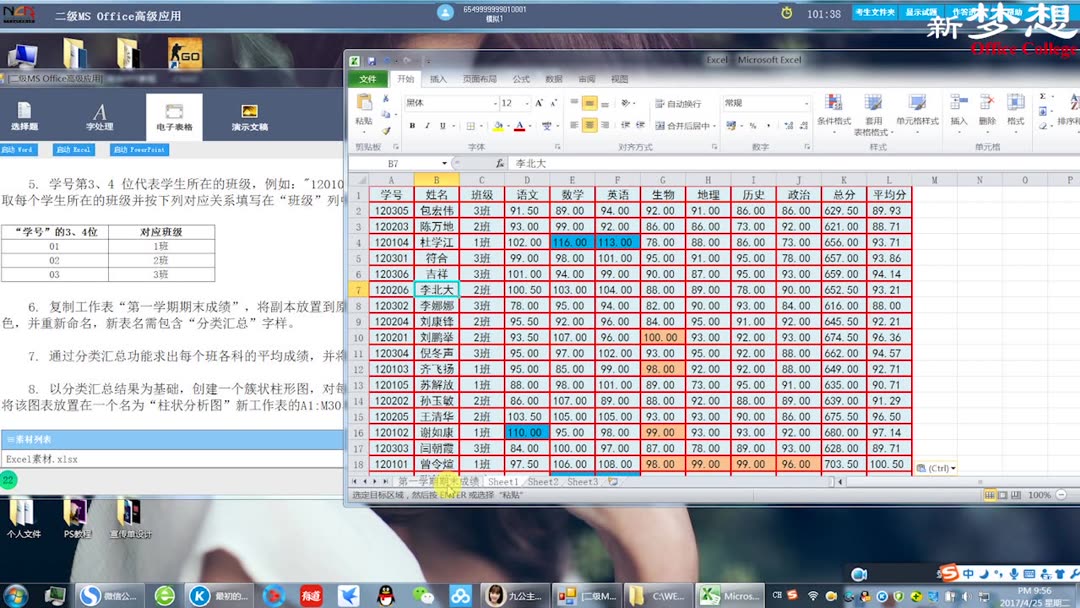Click the 打开Excel button in left panel
Screen dimensions: 1080x608
[x=75, y=148]
